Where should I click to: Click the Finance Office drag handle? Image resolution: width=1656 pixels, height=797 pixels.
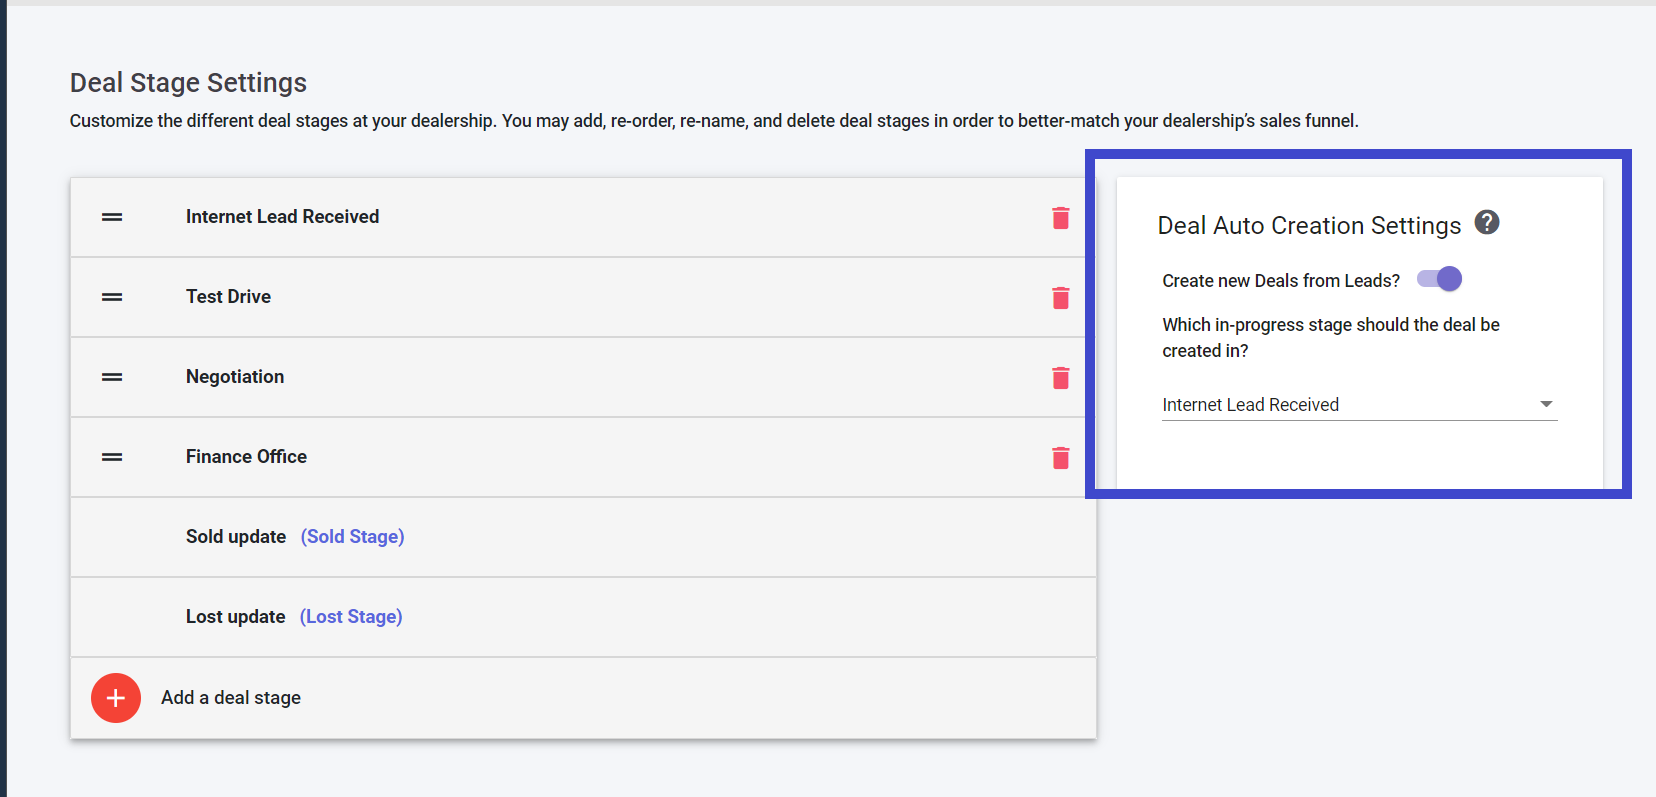[112, 457]
